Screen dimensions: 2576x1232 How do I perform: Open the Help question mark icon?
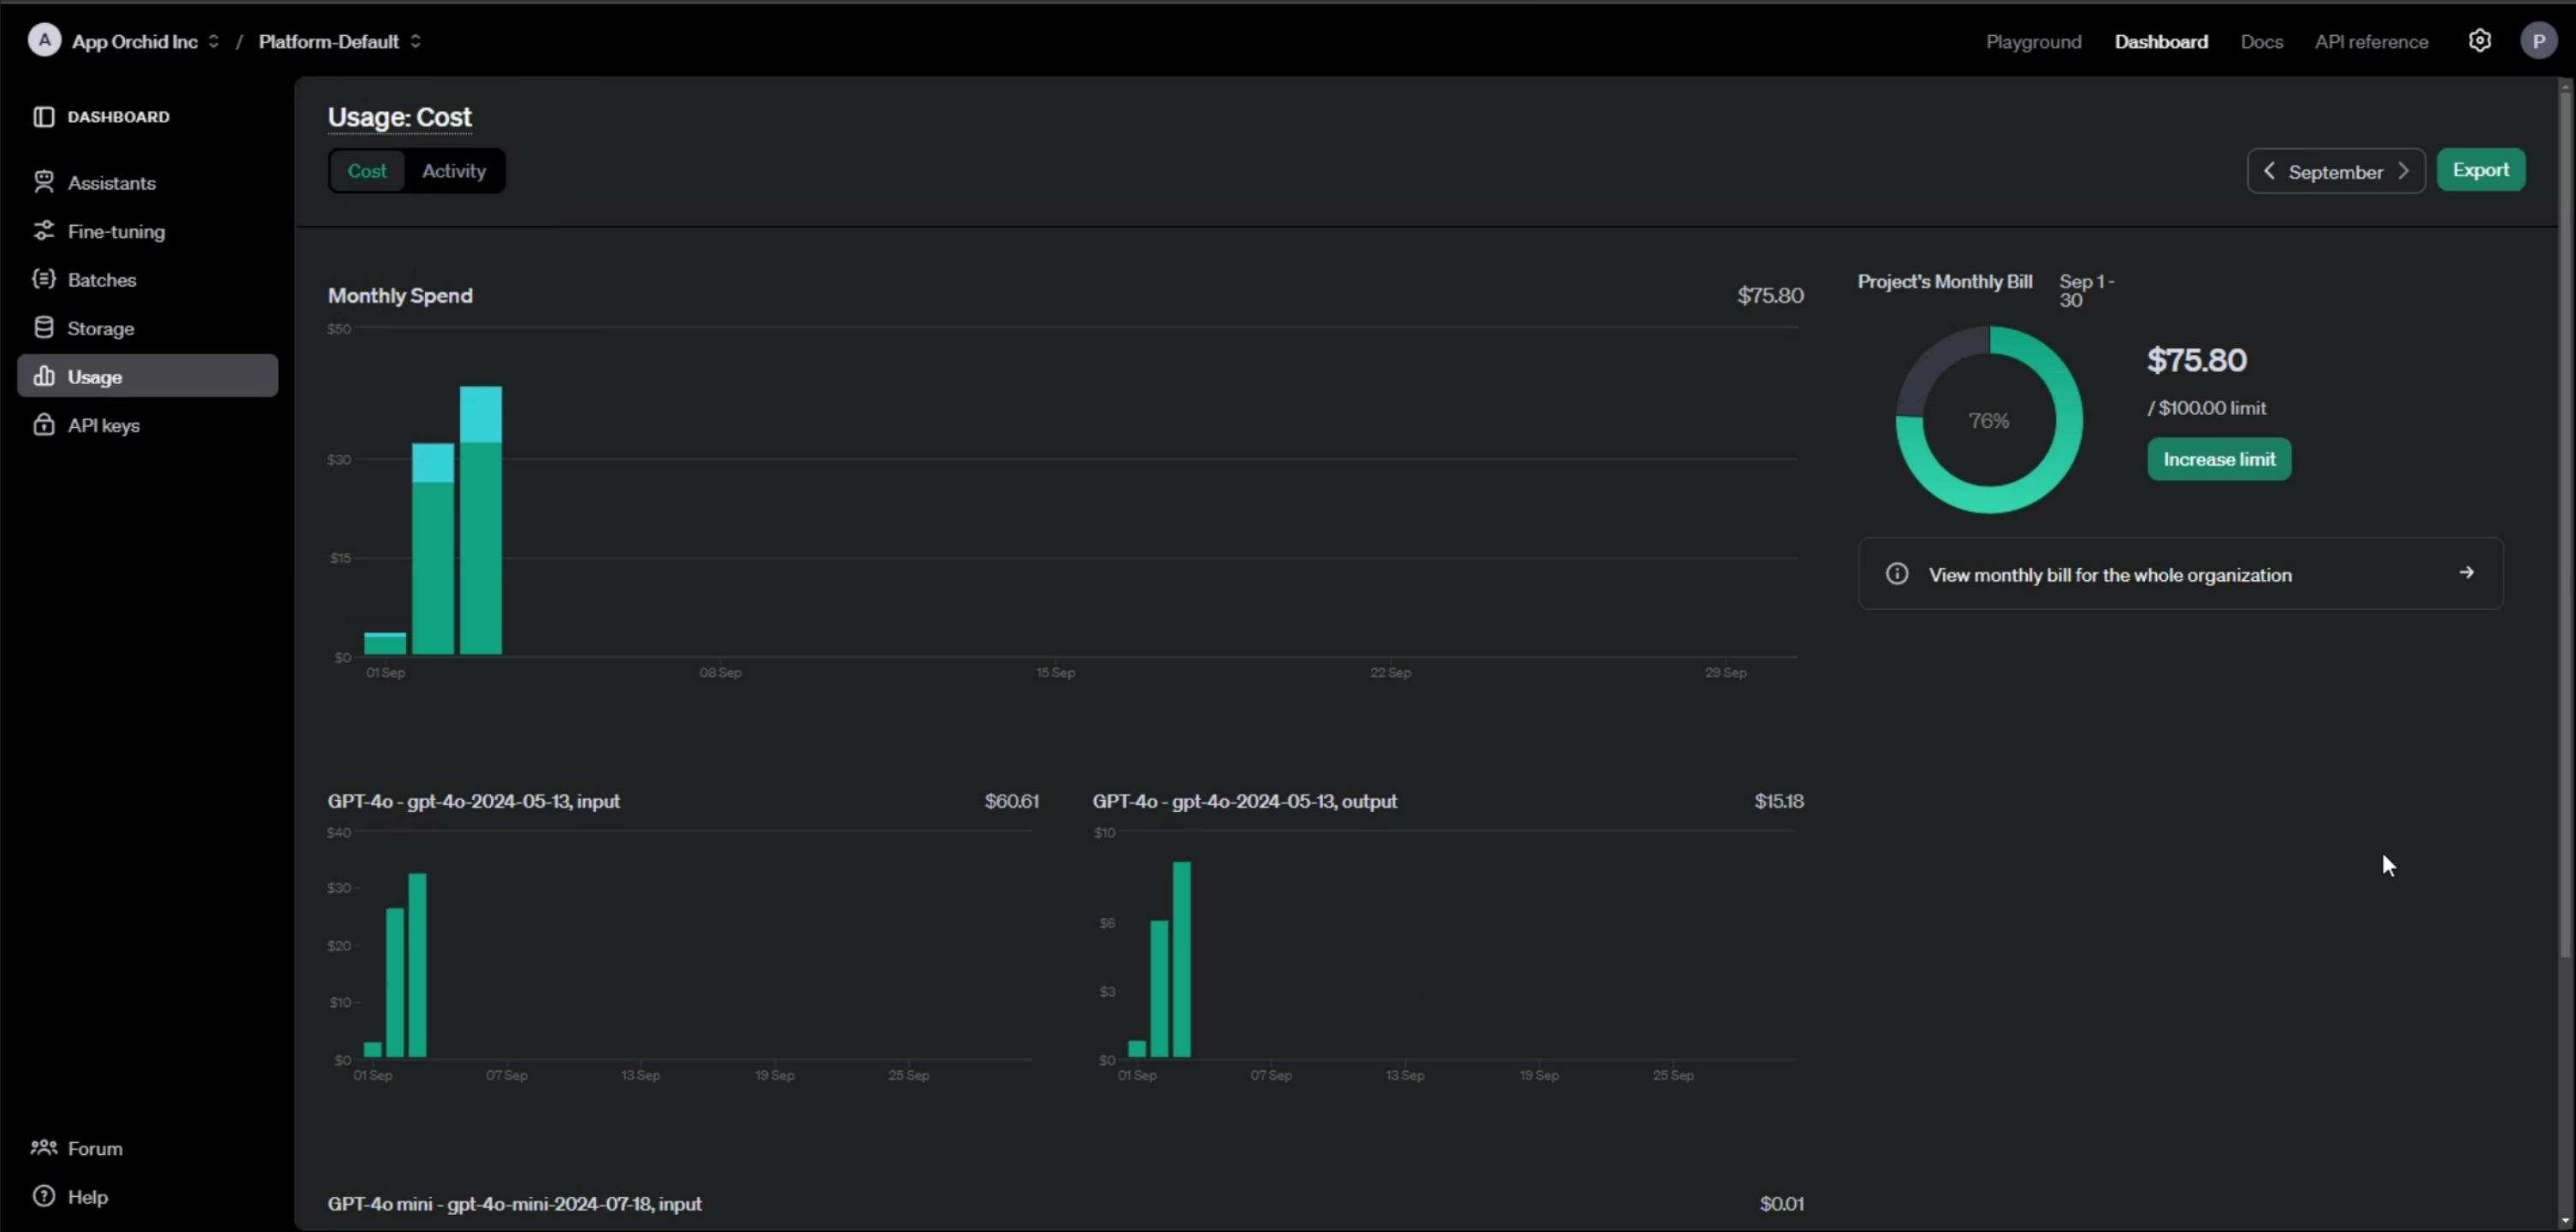point(43,1196)
